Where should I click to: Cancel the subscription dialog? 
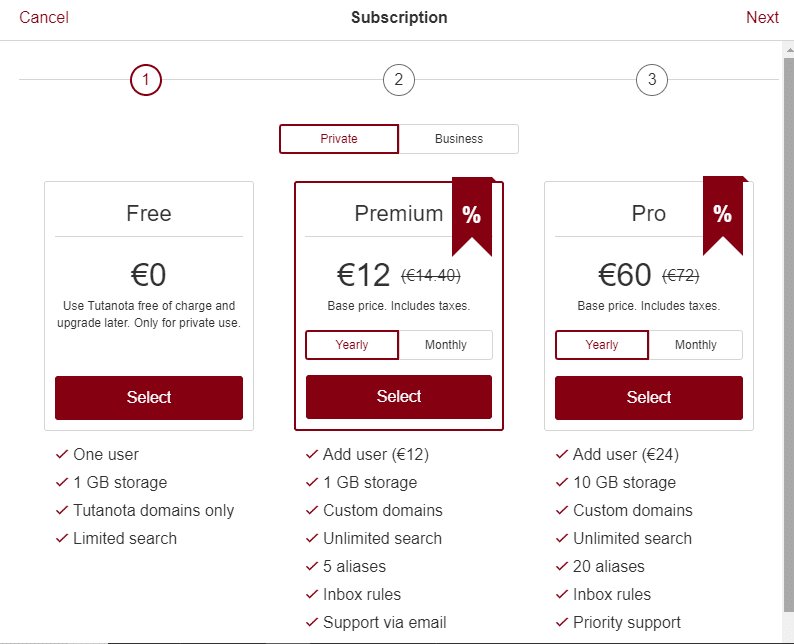click(44, 17)
